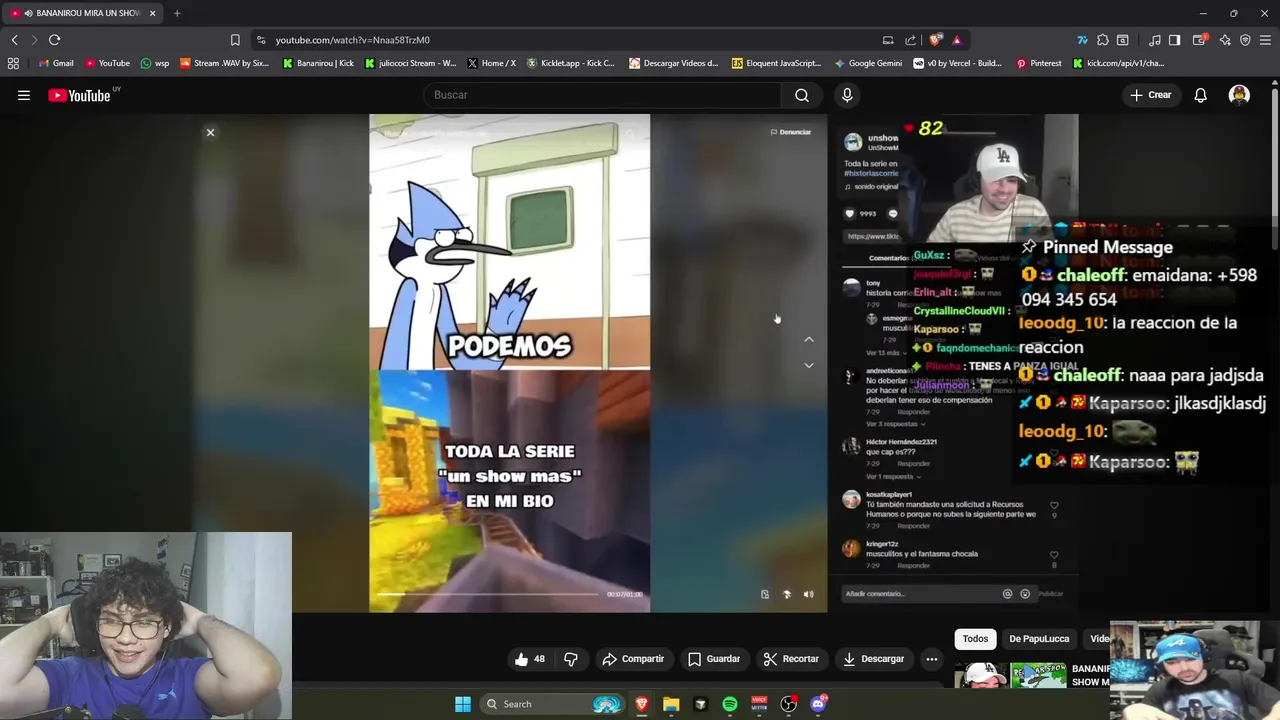Image resolution: width=1280 pixels, height=720 pixels.
Task: Like the video with 48 likes
Action: (530, 659)
